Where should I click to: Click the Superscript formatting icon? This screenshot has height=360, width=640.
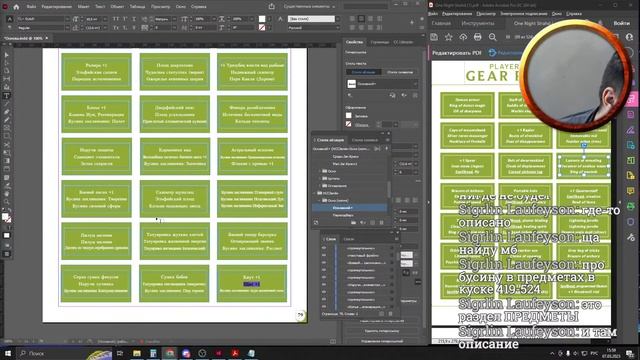click(125, 19)
